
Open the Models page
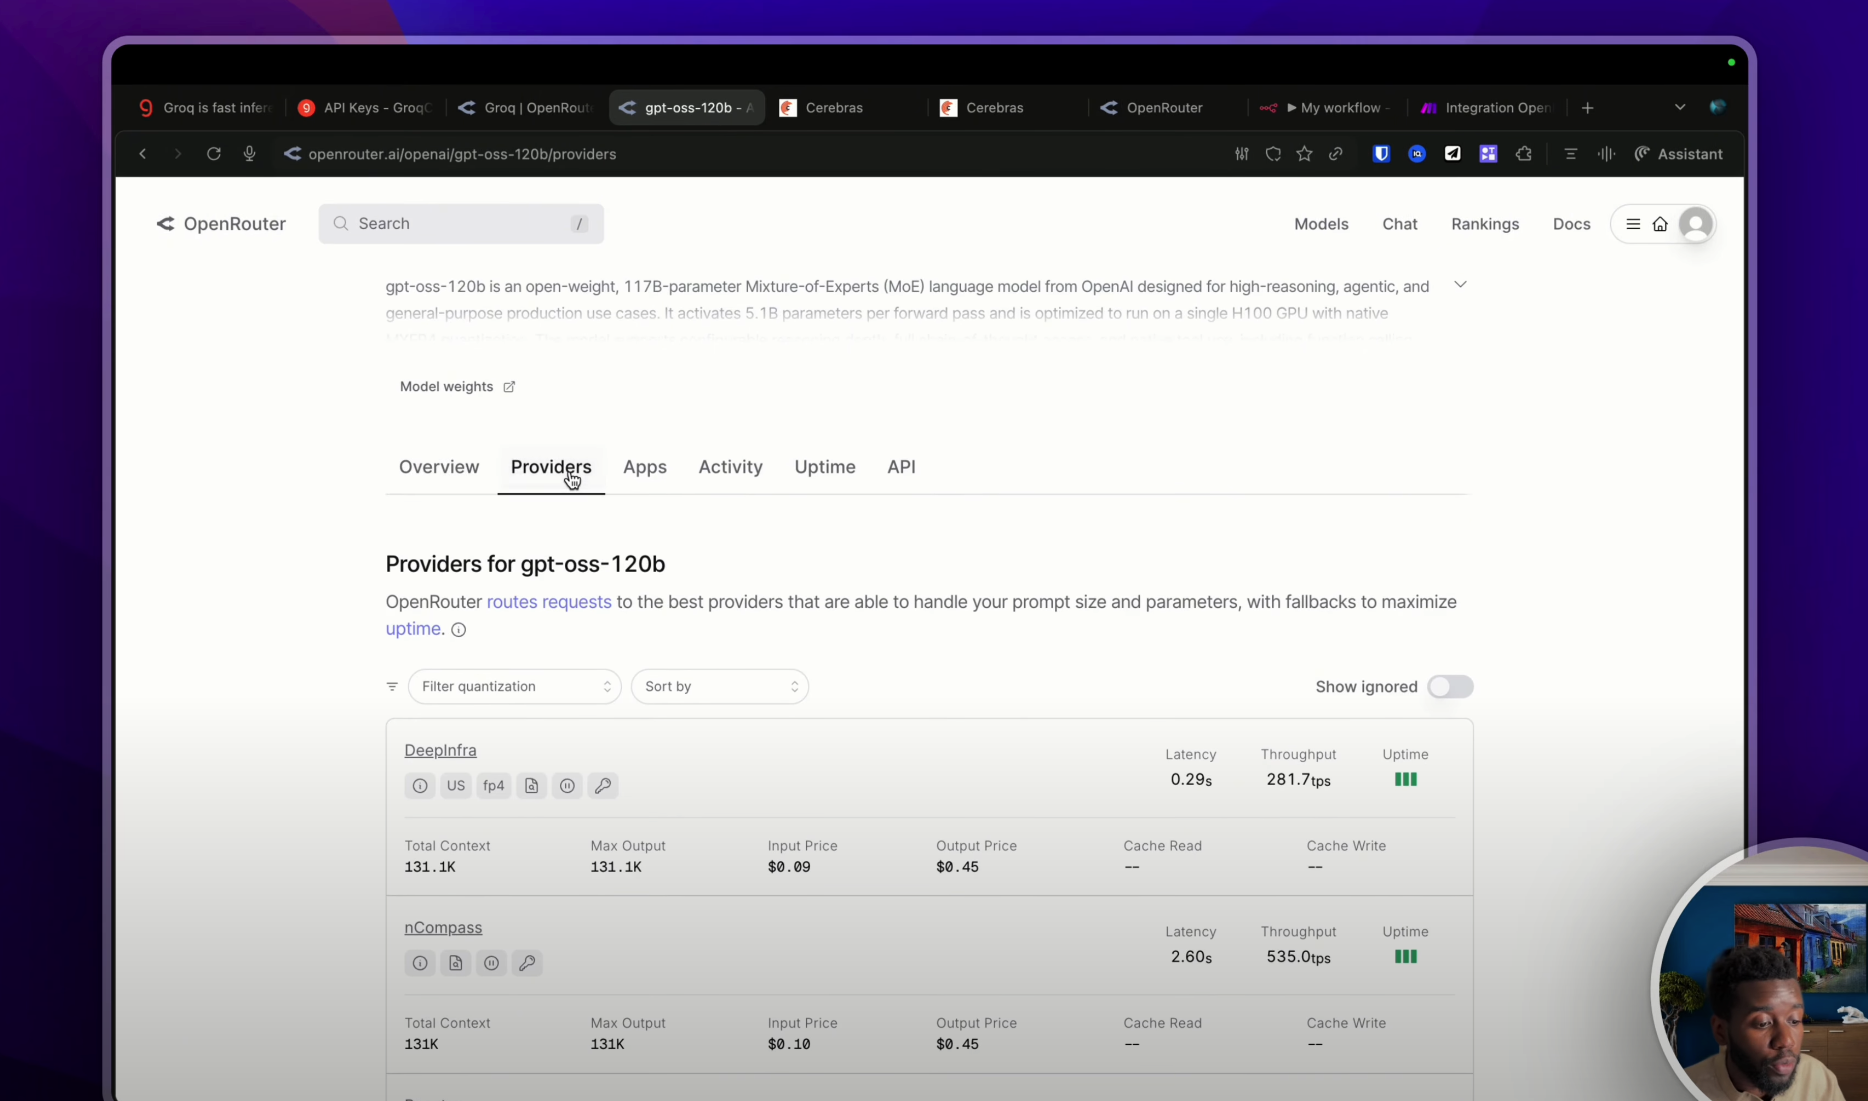(x=1321, y=224)
